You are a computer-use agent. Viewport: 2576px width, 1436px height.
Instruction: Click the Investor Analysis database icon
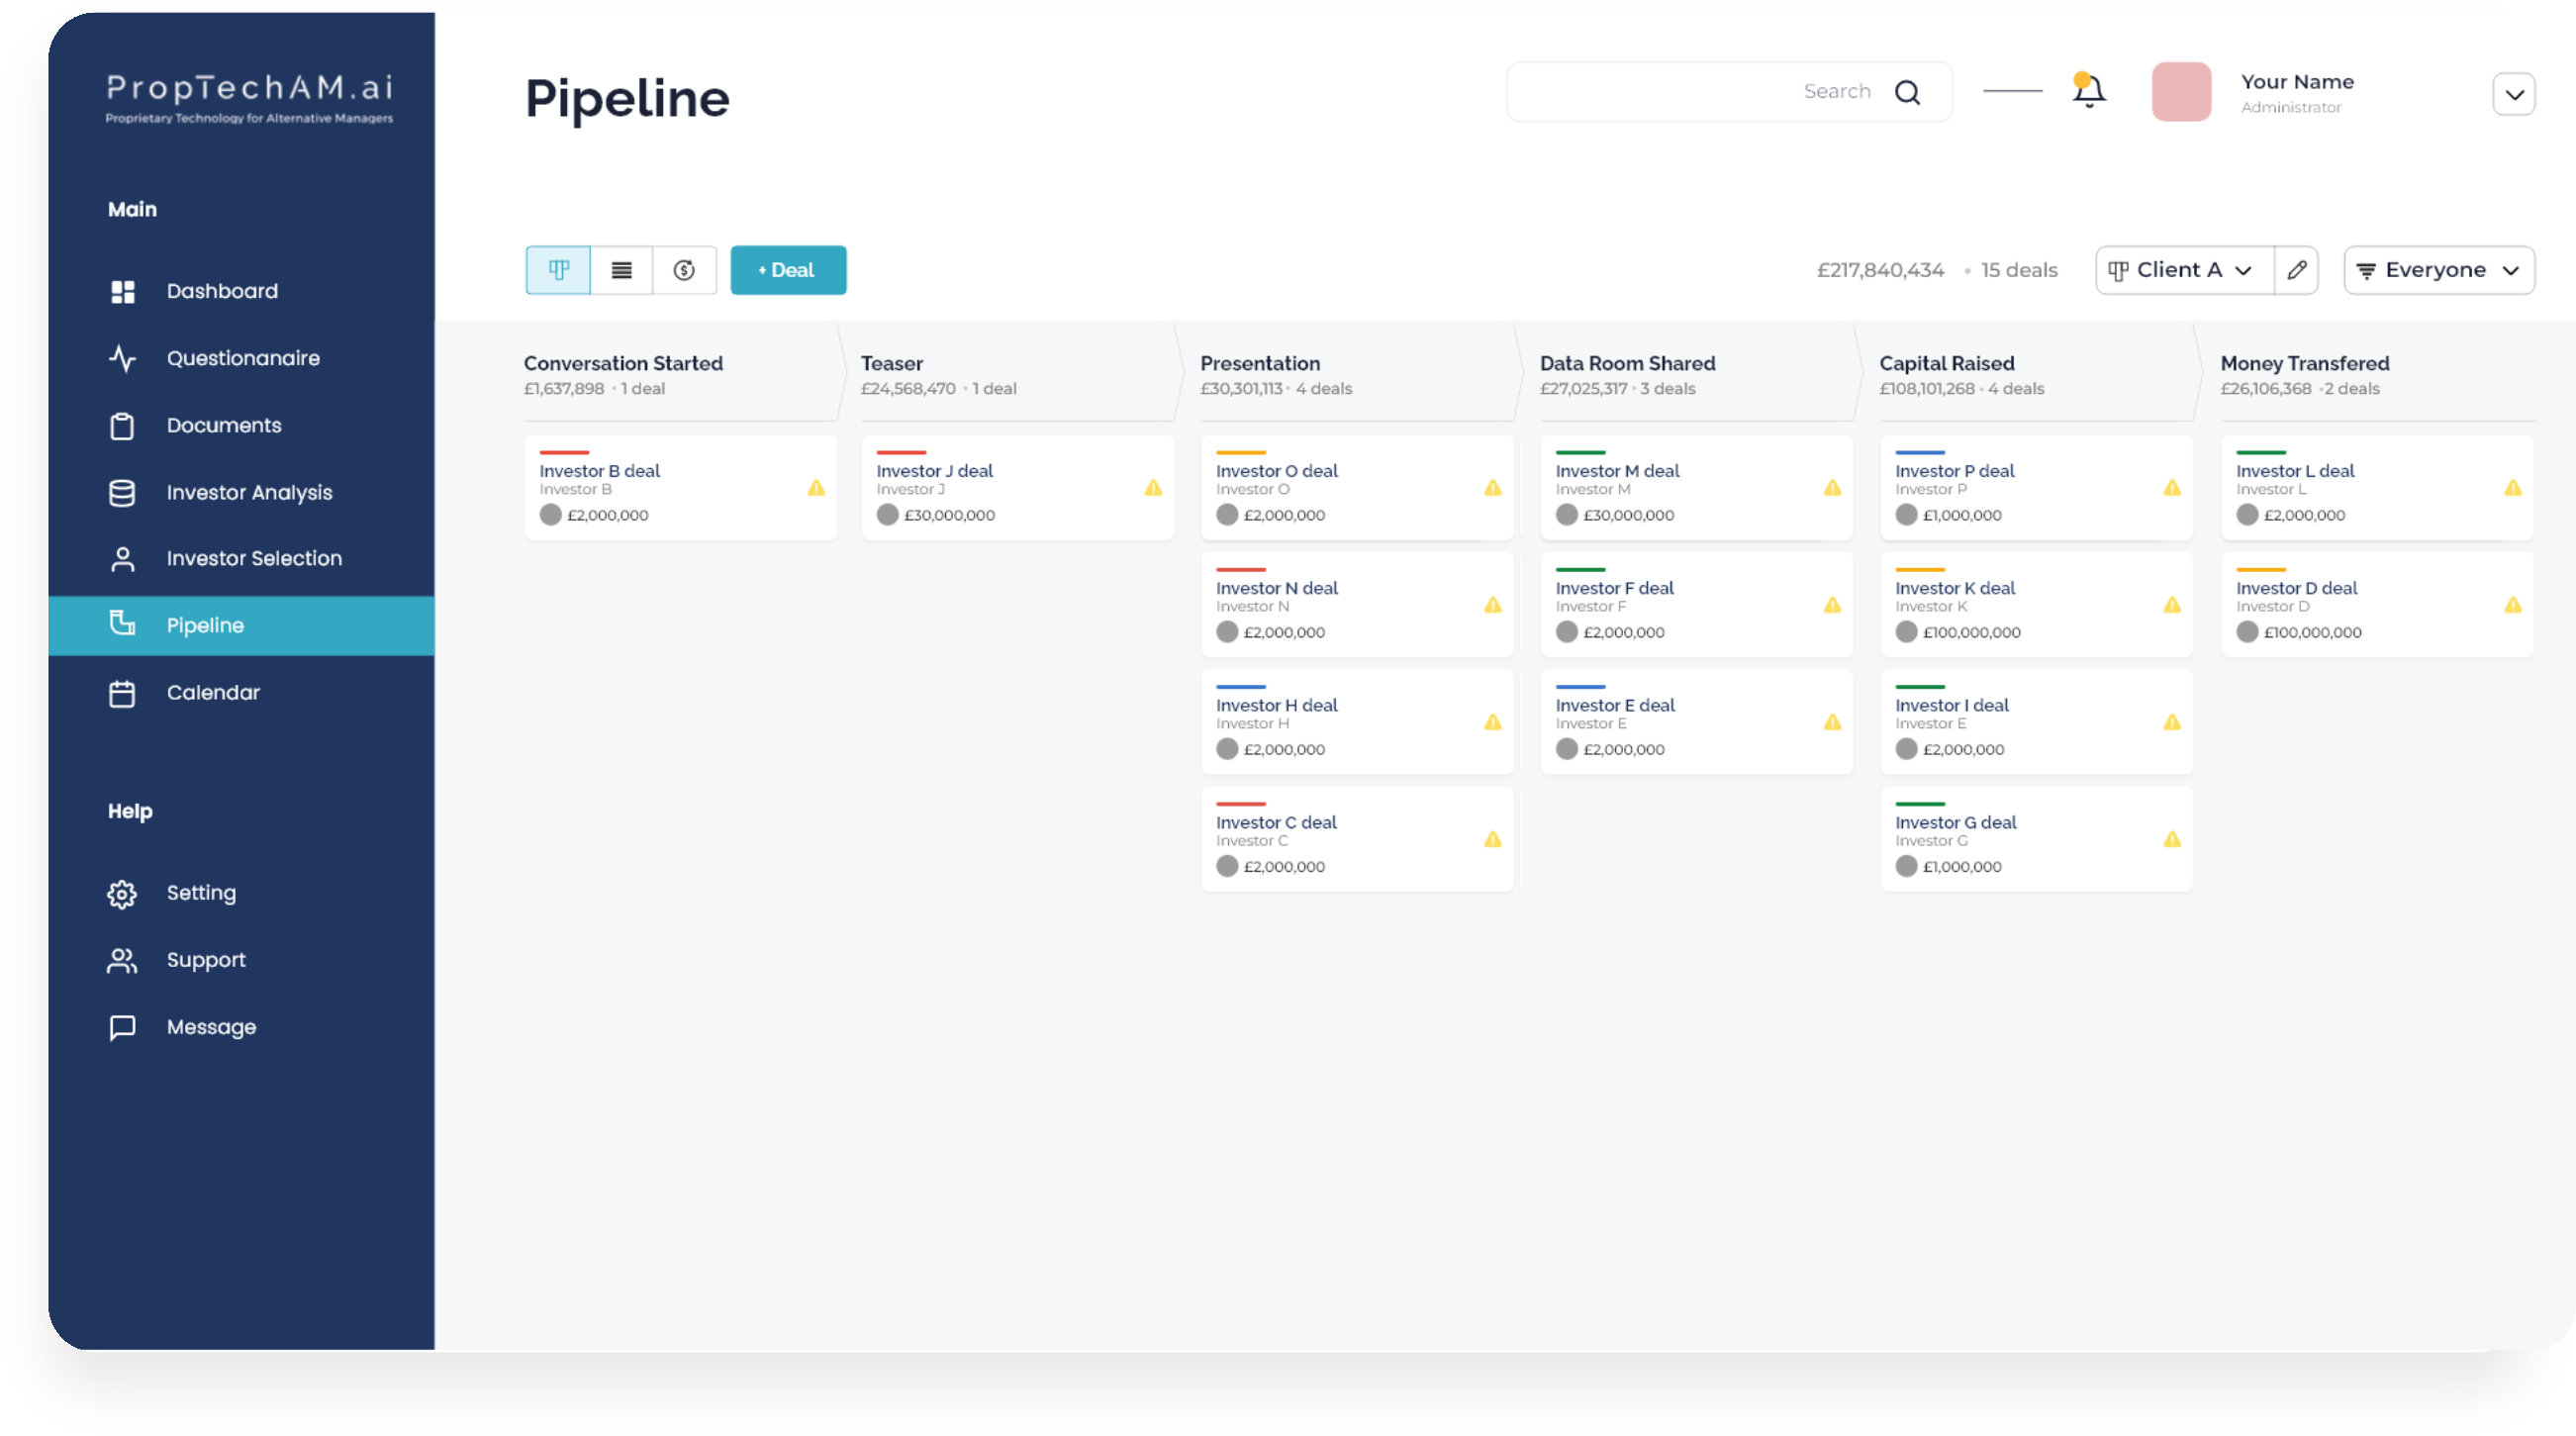[x=122, y=493]
